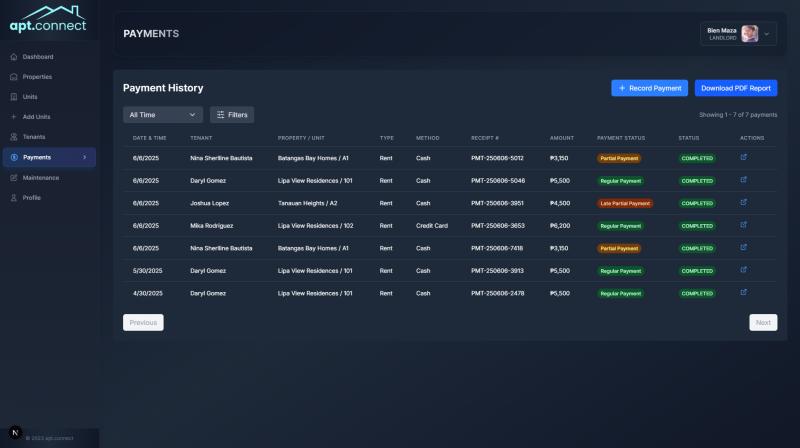Click the Payment History heading

[163, 88]
